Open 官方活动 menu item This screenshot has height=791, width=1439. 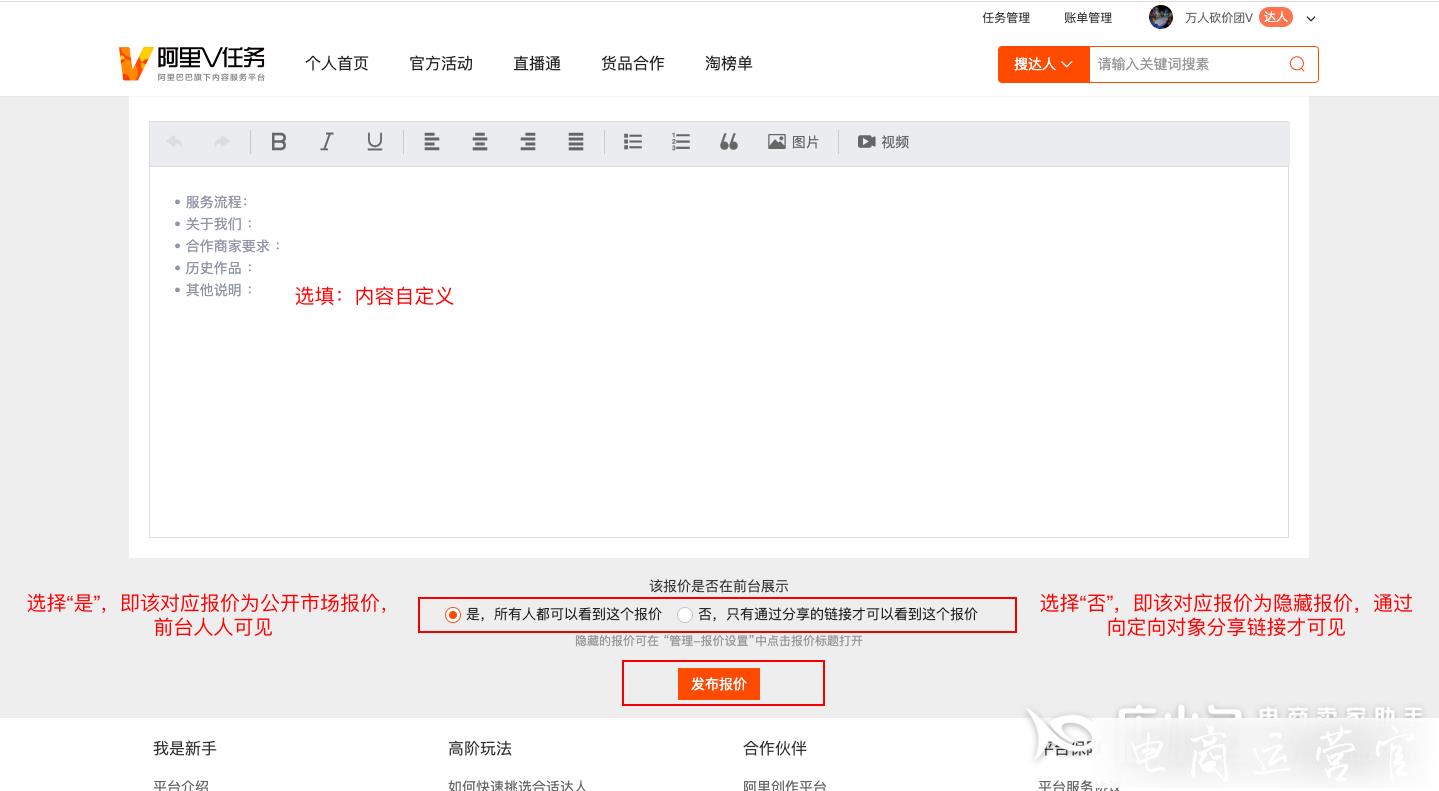point(441,63)
